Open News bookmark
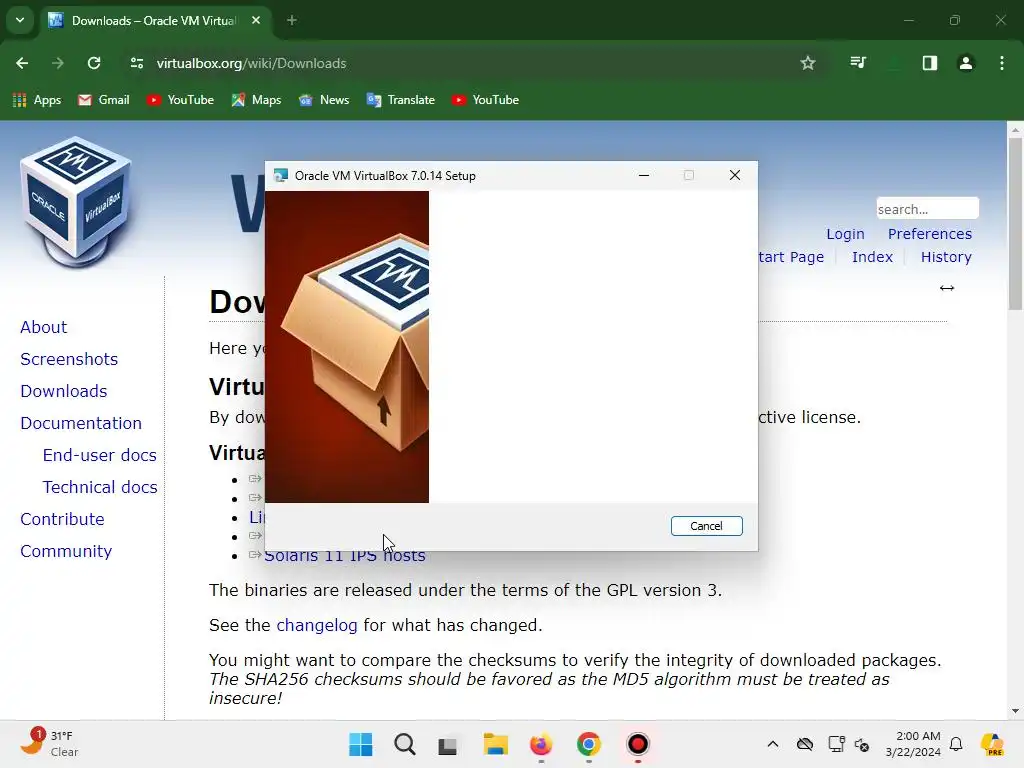 point(324,100)
